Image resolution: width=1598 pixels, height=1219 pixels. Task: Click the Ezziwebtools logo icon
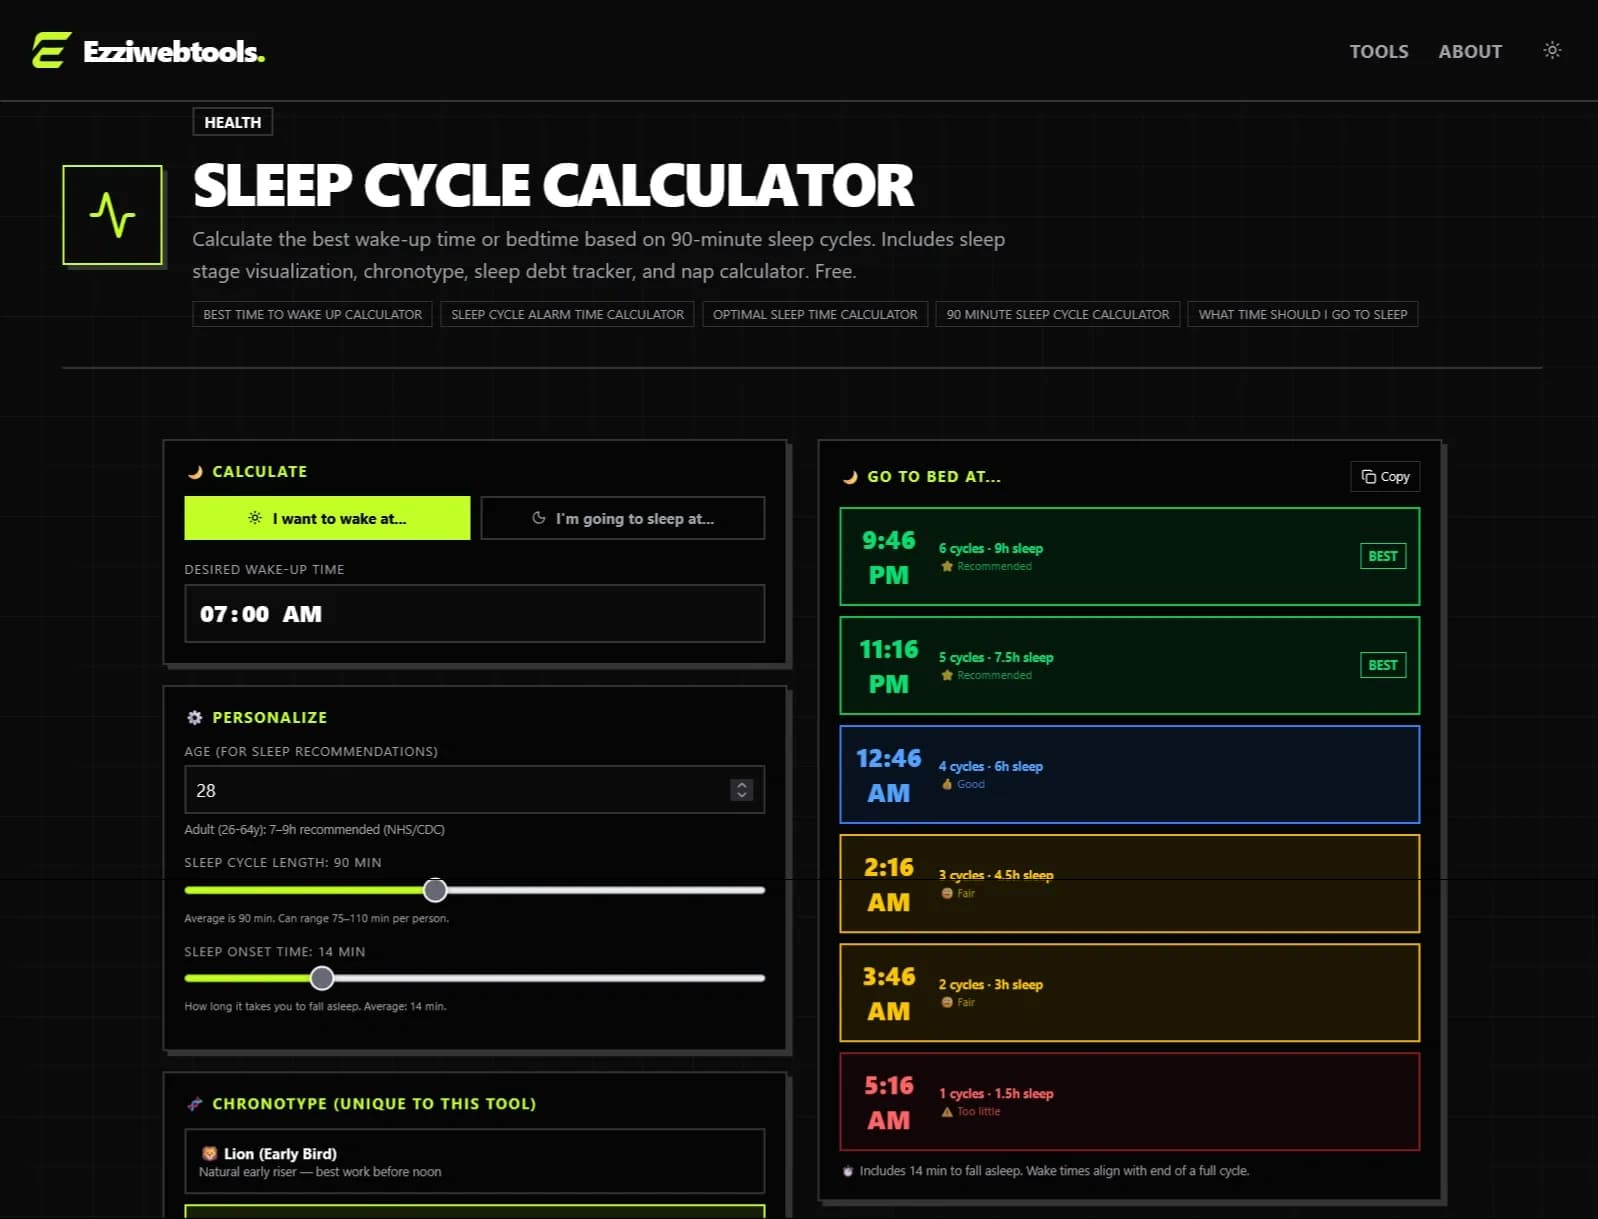51,50
